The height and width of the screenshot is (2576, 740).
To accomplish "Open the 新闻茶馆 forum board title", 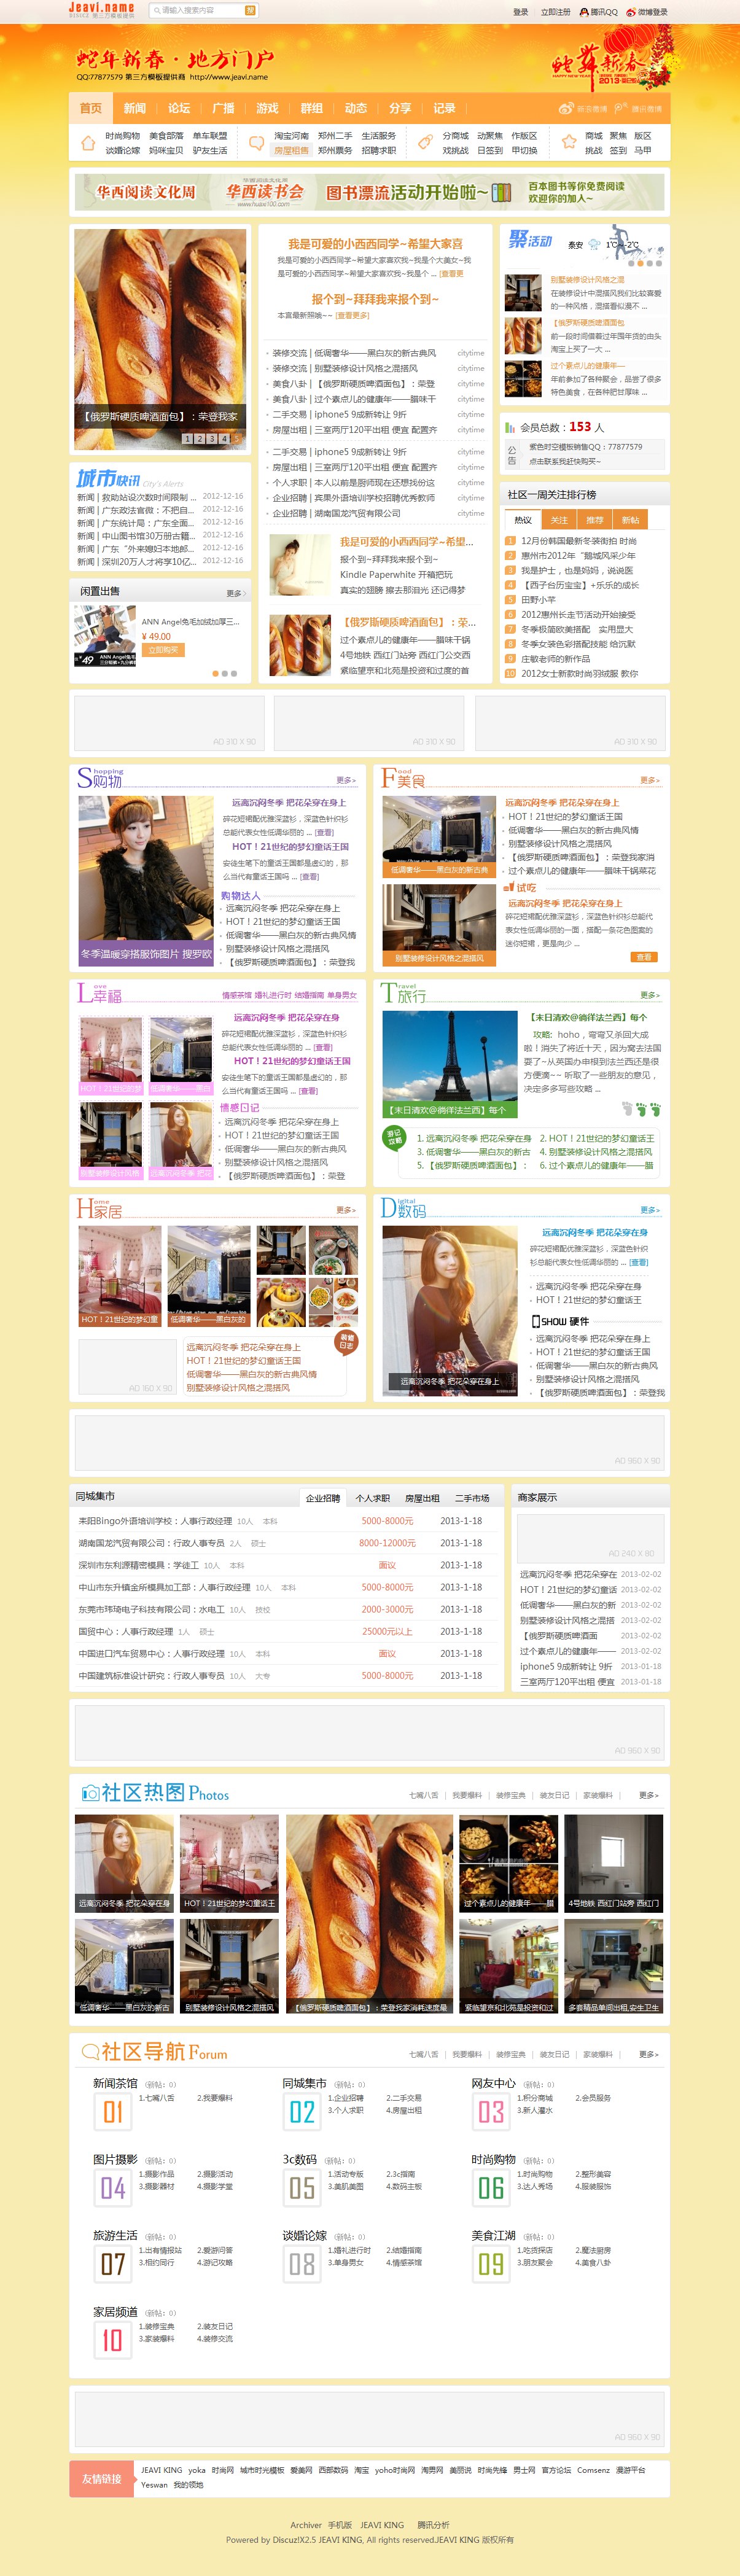I will coord(115,2083).
